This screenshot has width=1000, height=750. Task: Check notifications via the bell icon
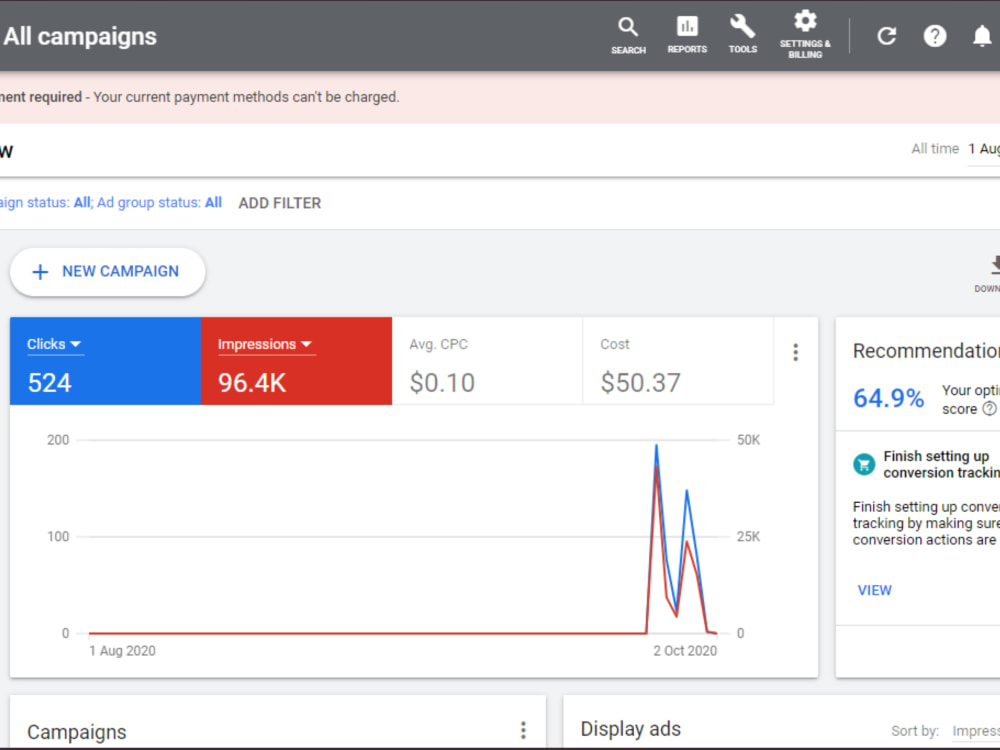click(x=982, y=36)
